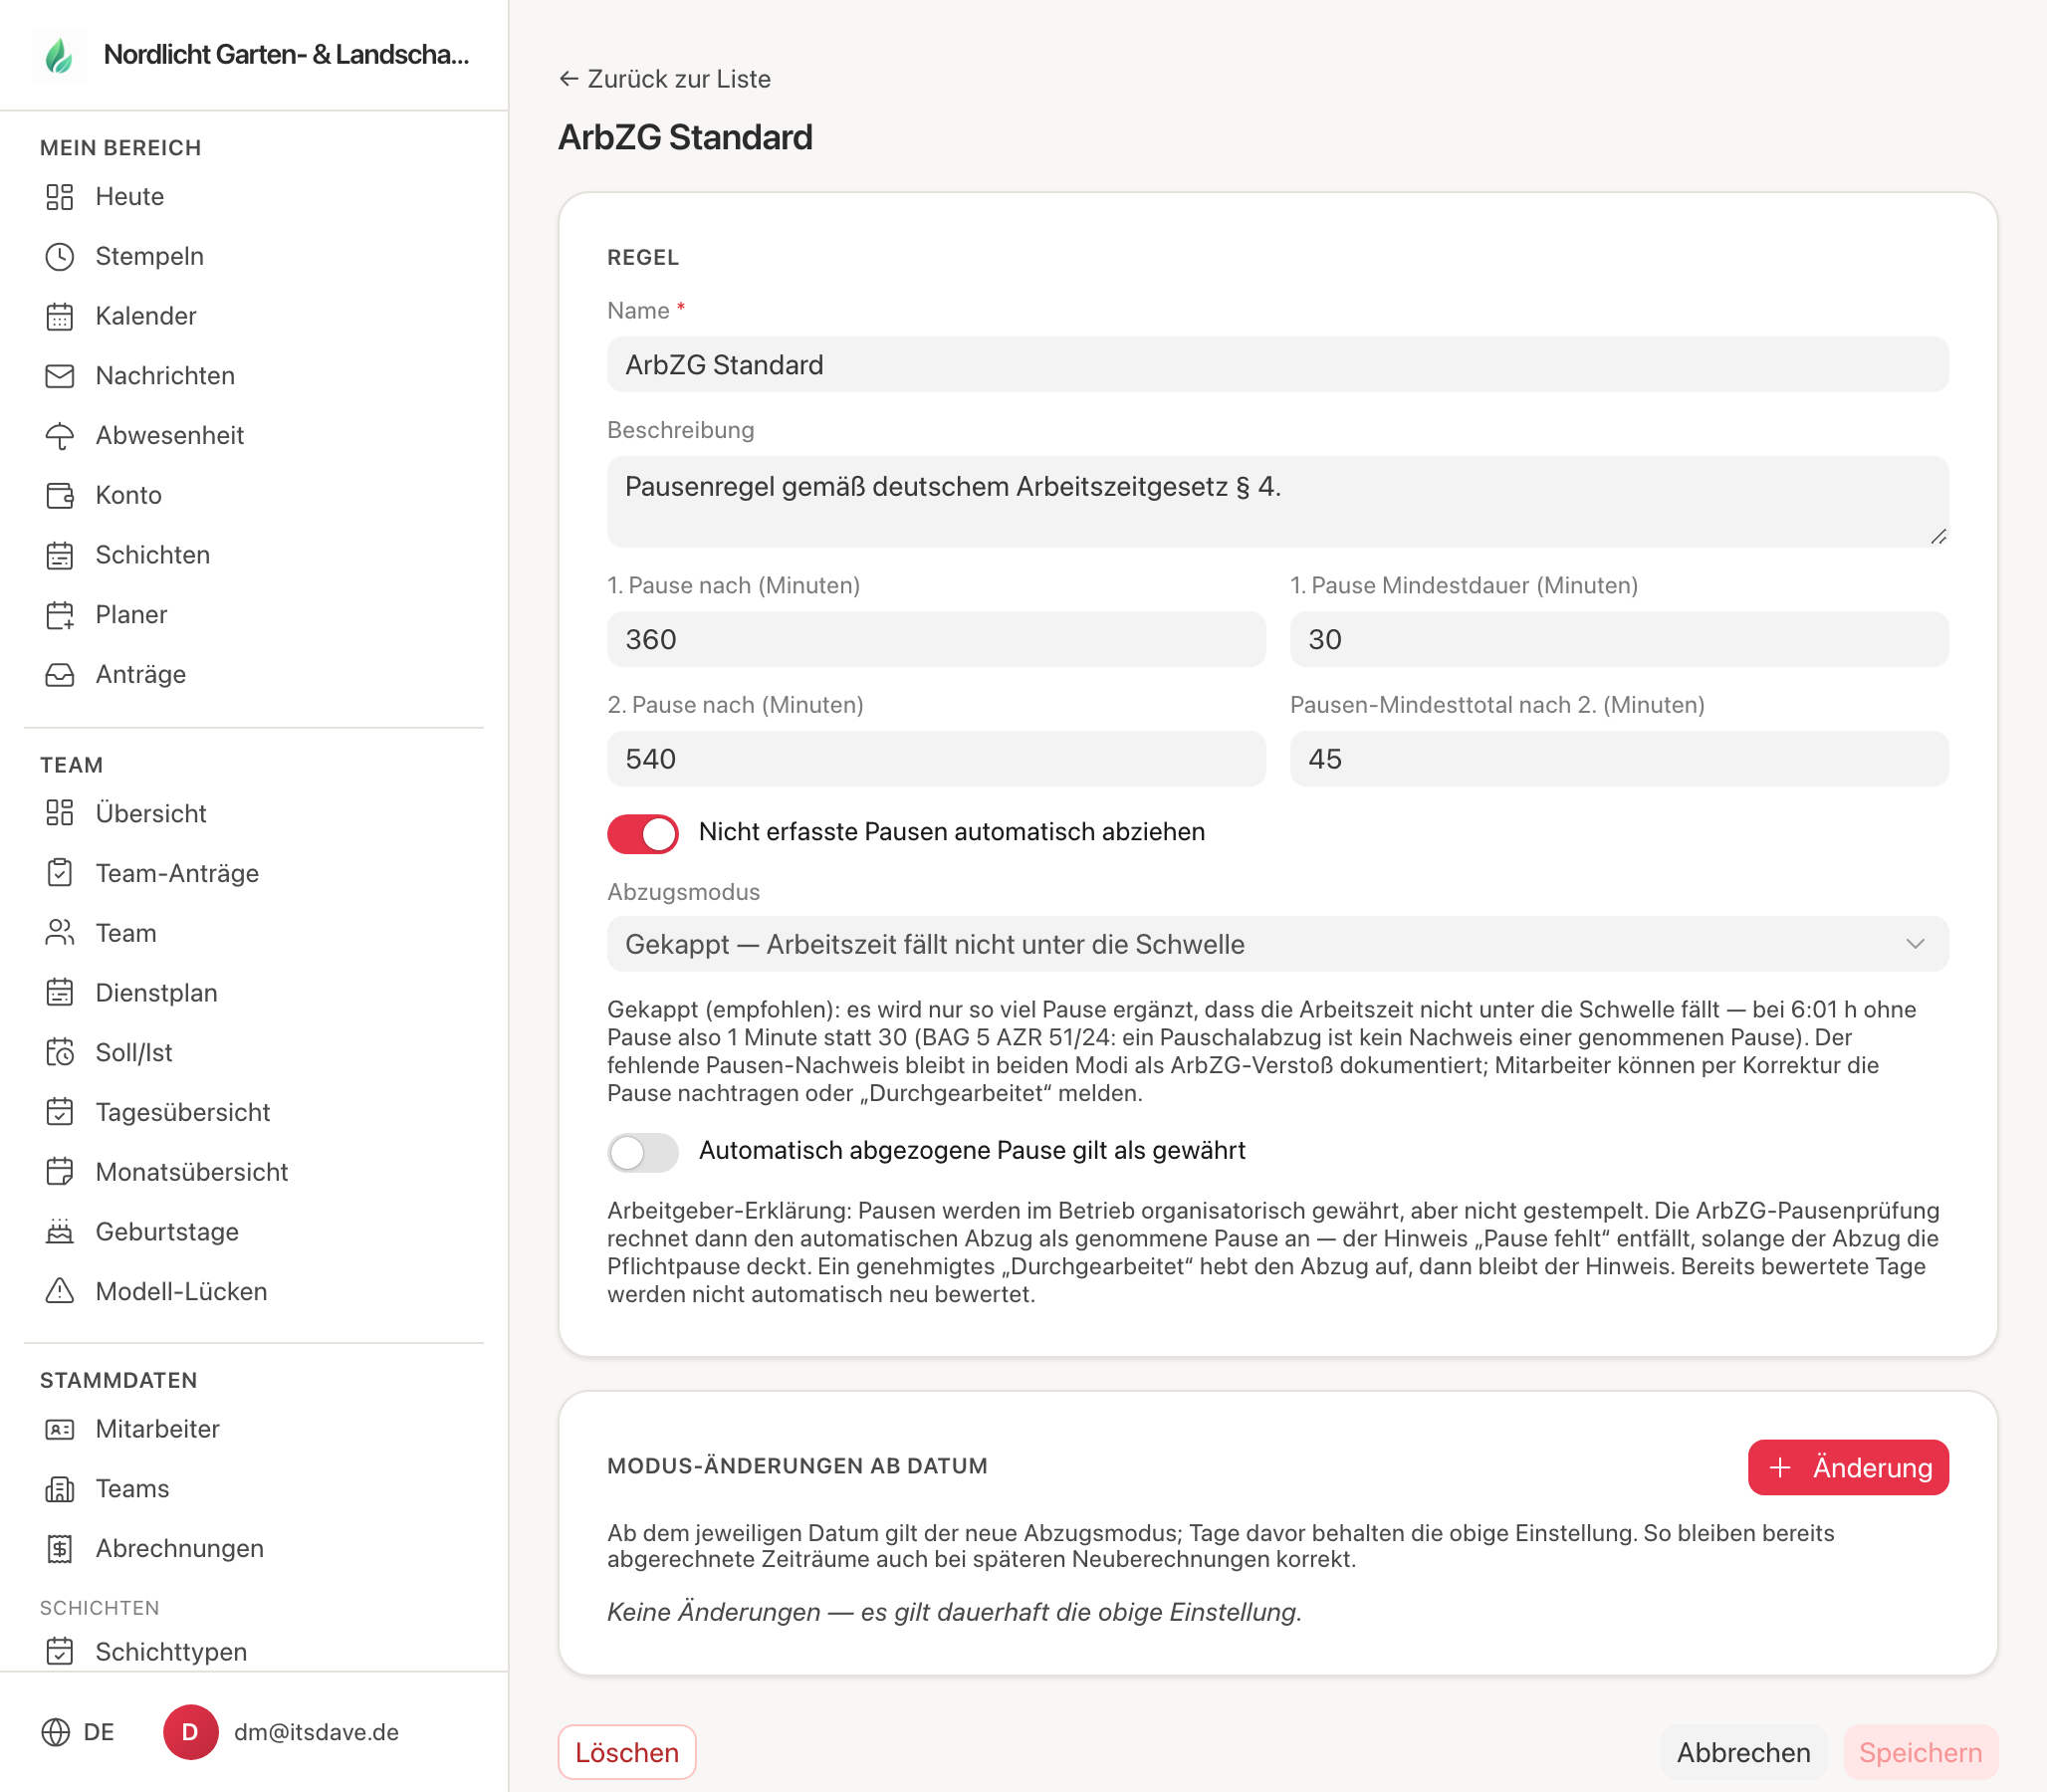This screenshot has height=1792, width=2047.
Task: Click the green leaf company logo
Action: [60, 55]
